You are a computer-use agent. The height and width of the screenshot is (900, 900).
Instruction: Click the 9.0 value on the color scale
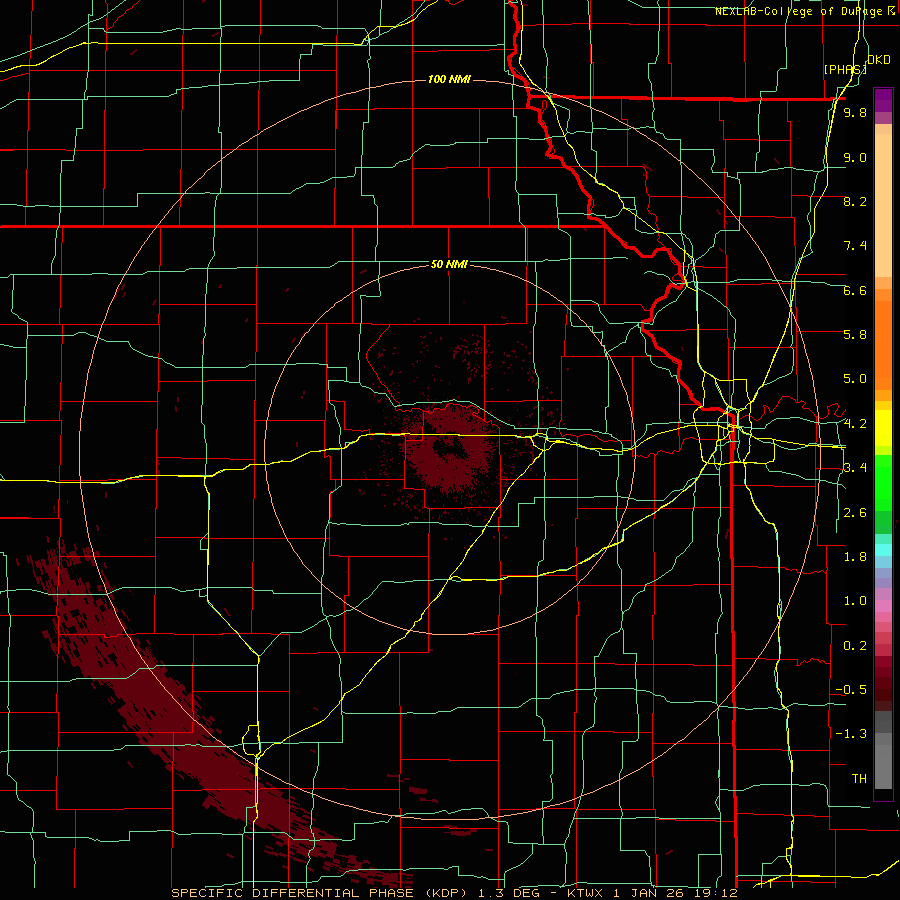point(855,157)
